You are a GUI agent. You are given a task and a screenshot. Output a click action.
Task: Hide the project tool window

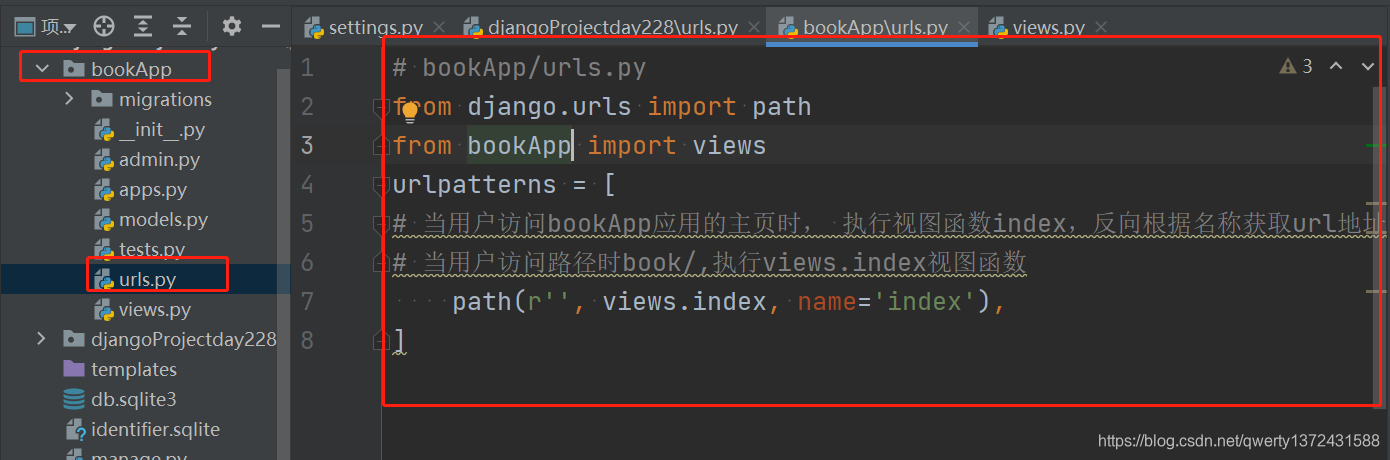270,26
